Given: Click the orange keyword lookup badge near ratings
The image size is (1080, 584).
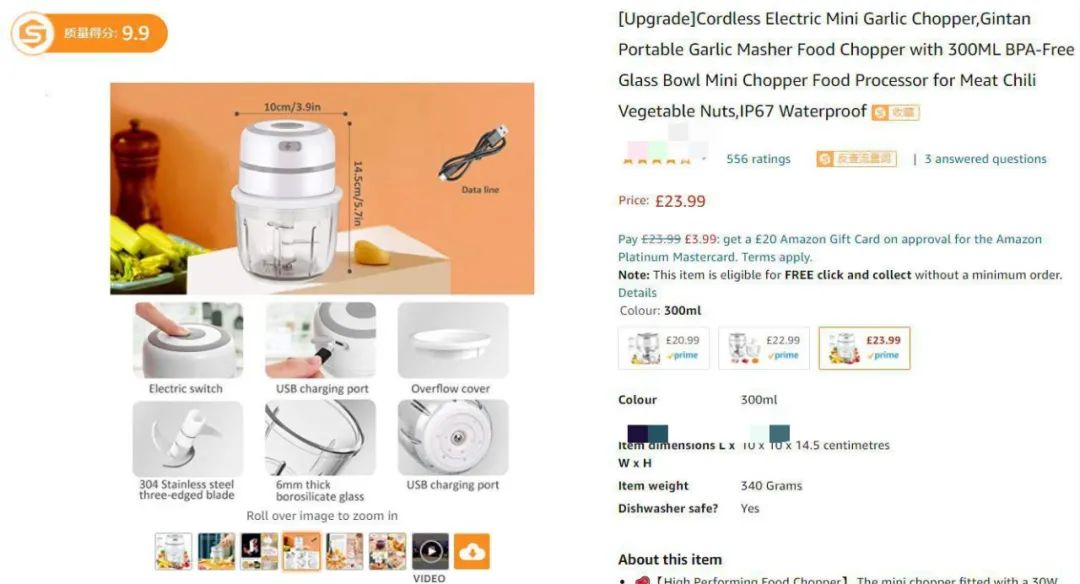Looking at the screenshot, I should tap(856, 159).
